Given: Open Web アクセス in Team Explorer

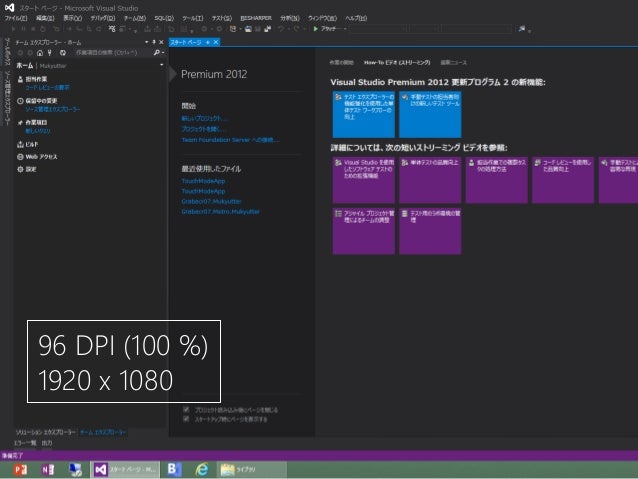Looking at the screenshot, I should [x=40, y=157].
